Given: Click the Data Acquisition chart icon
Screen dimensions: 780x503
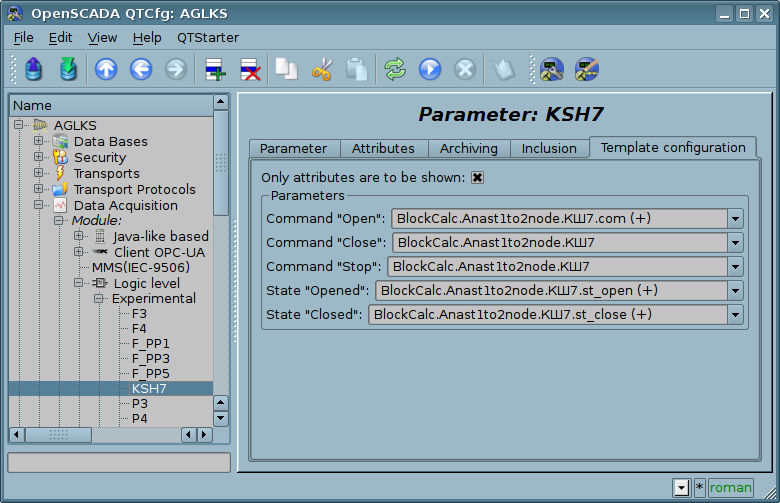Looking at the screenshot, I should point(60,205).
